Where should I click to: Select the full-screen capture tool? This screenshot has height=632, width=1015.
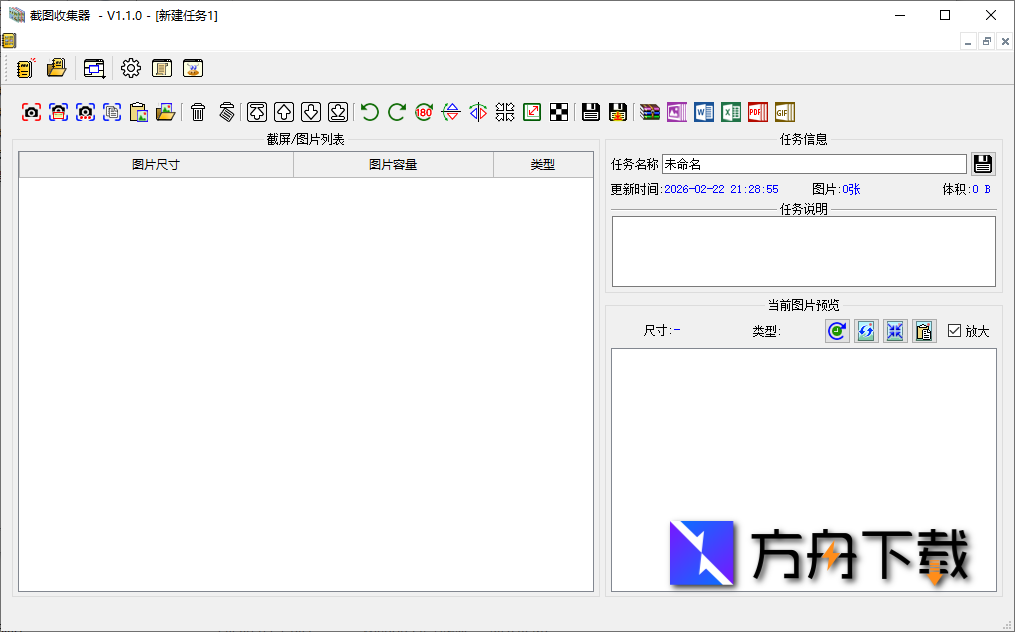tap(31, 112)
